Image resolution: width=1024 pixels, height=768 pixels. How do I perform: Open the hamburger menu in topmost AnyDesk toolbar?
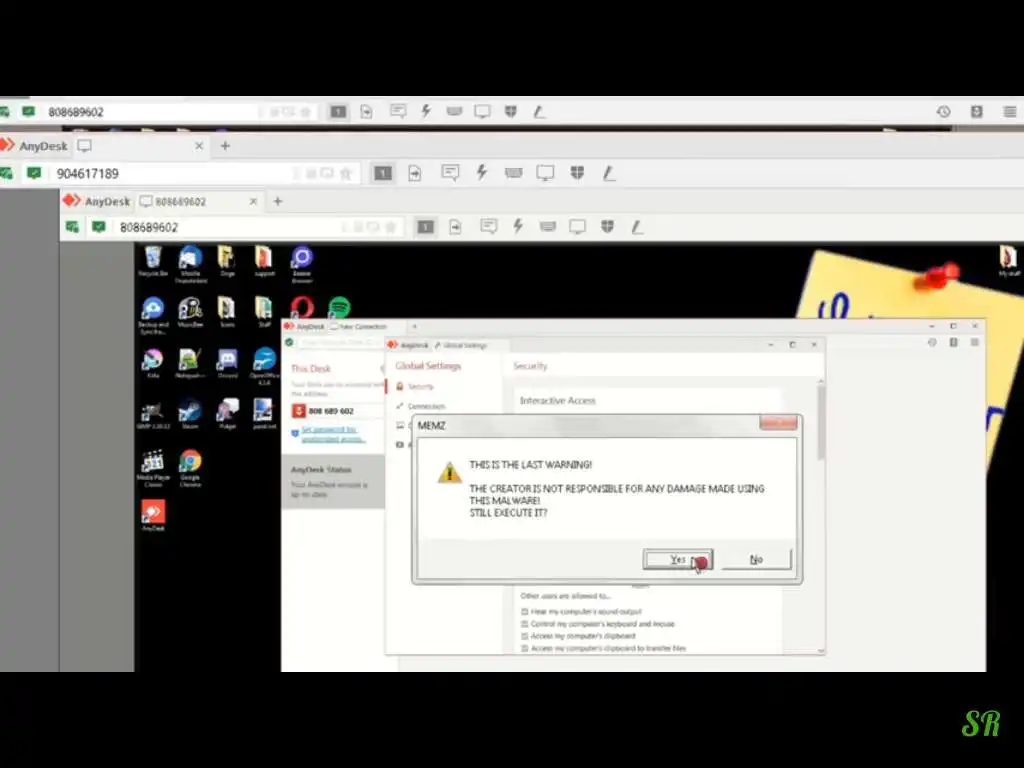(1010, 112)
